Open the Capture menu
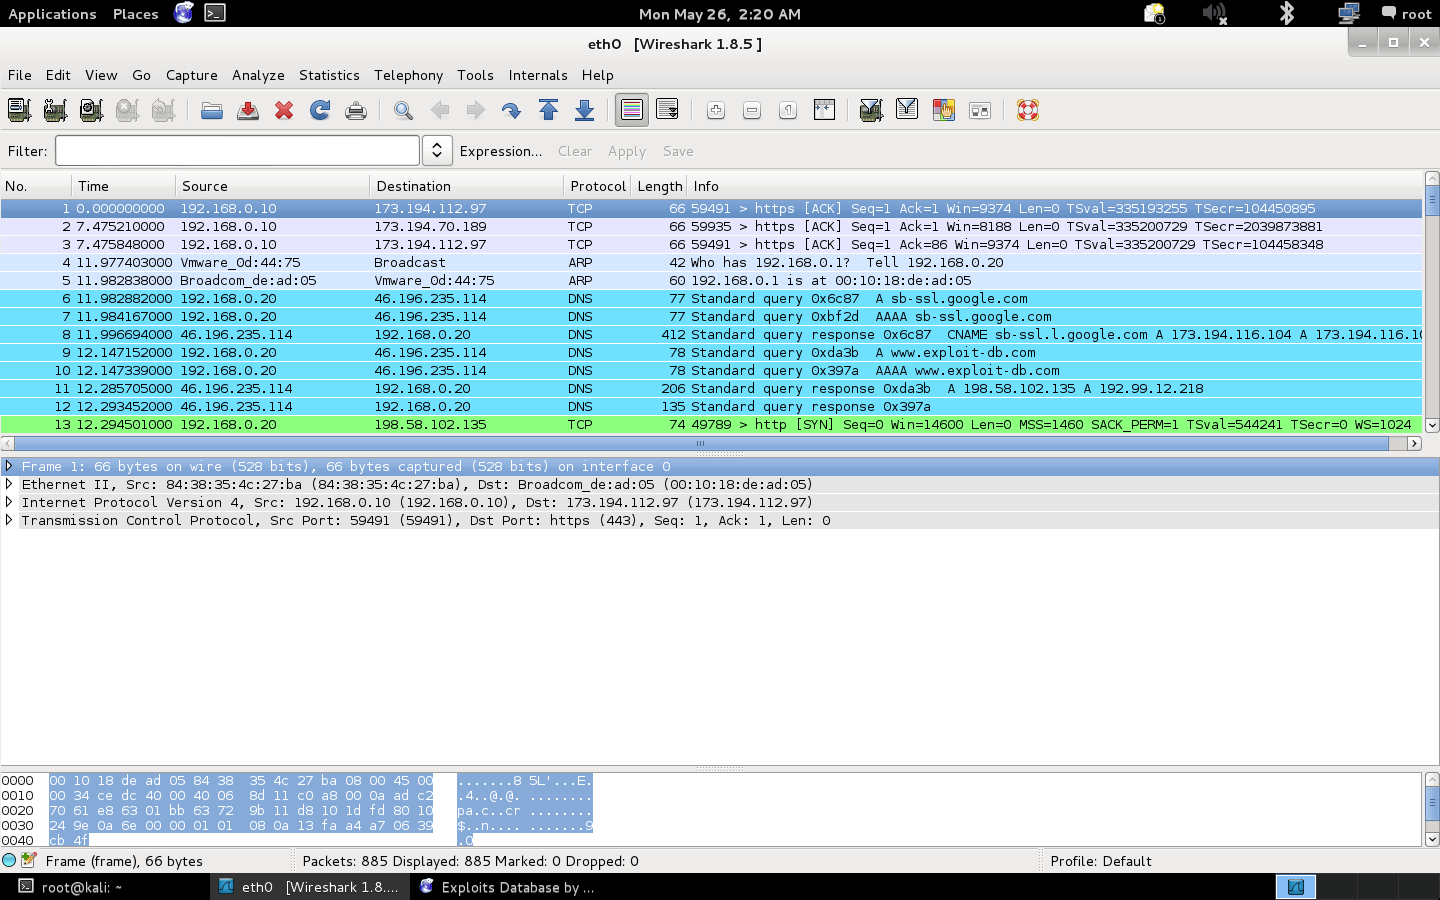The height and width of the screenshot is (900, 1440). (192, 75)
